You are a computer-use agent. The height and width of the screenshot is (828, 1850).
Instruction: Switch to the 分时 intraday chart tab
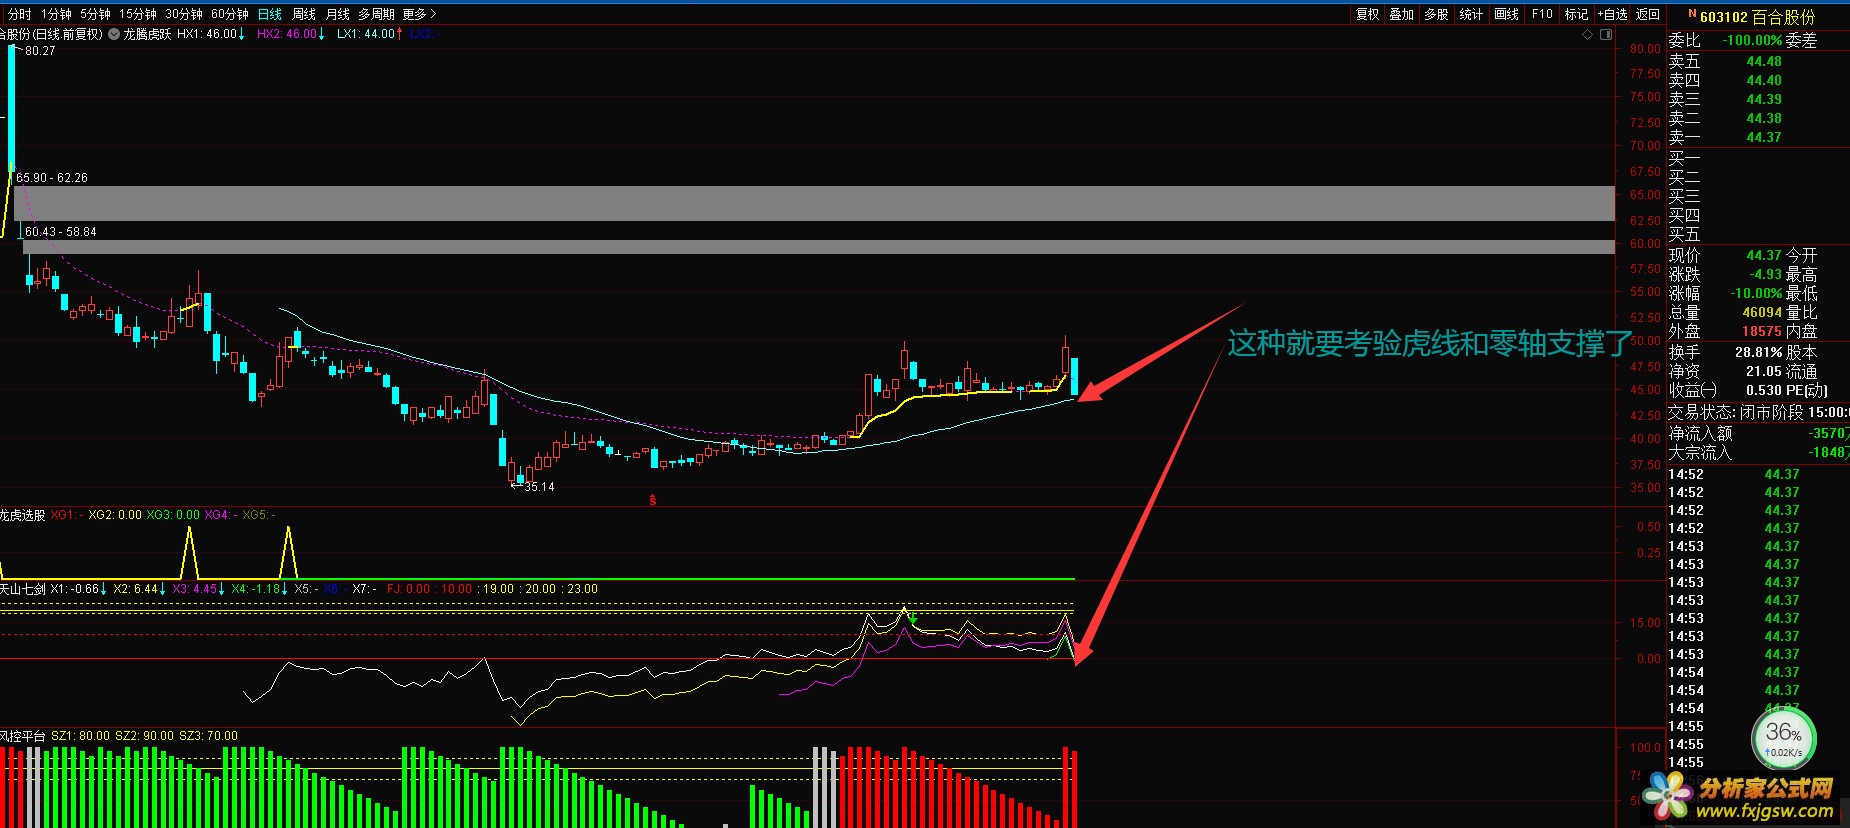19,14
